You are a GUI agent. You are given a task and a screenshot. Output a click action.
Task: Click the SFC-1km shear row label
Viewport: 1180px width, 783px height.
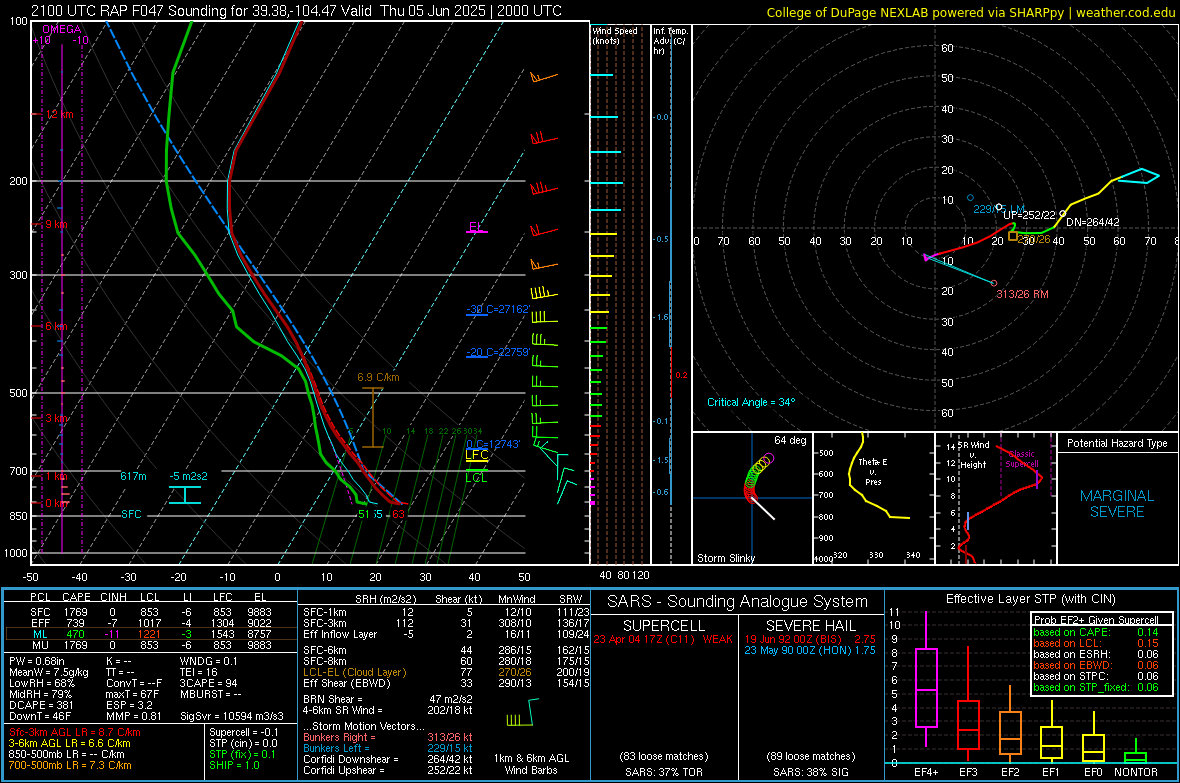coord(325,612)
